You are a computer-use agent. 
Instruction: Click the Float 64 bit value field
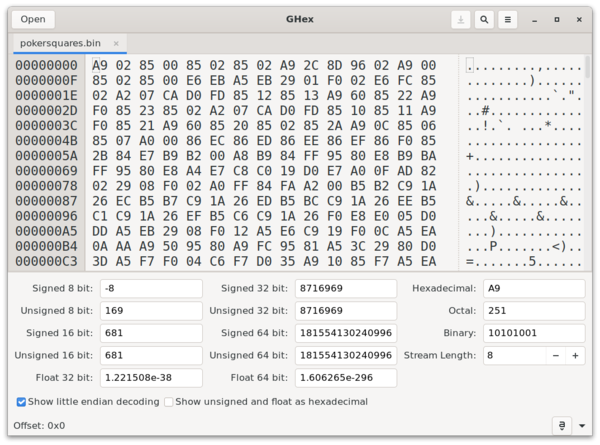point(344,377)
